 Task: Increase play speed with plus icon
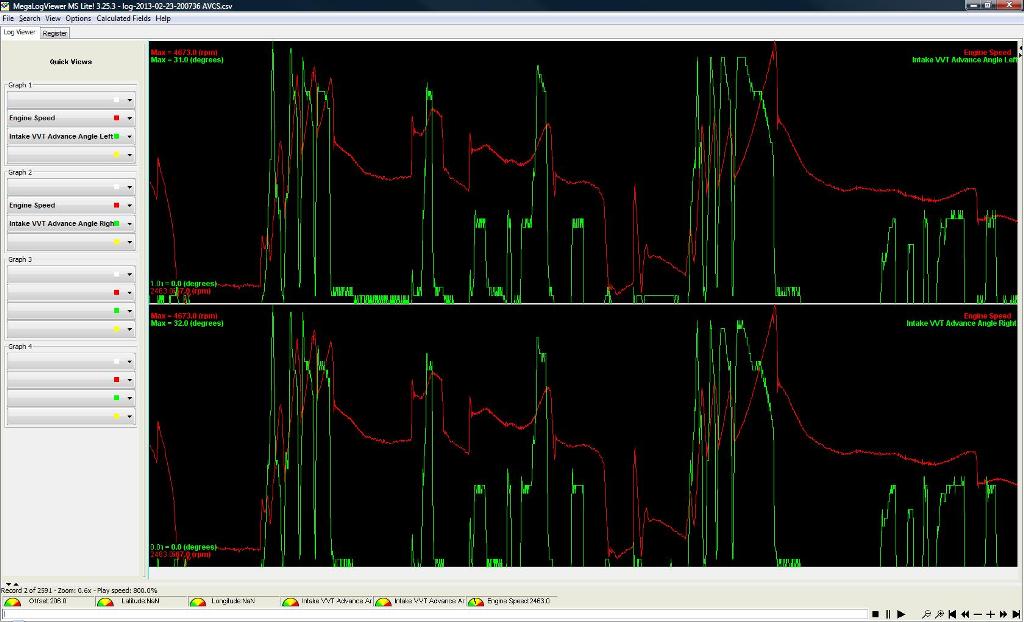click(990, 614)
